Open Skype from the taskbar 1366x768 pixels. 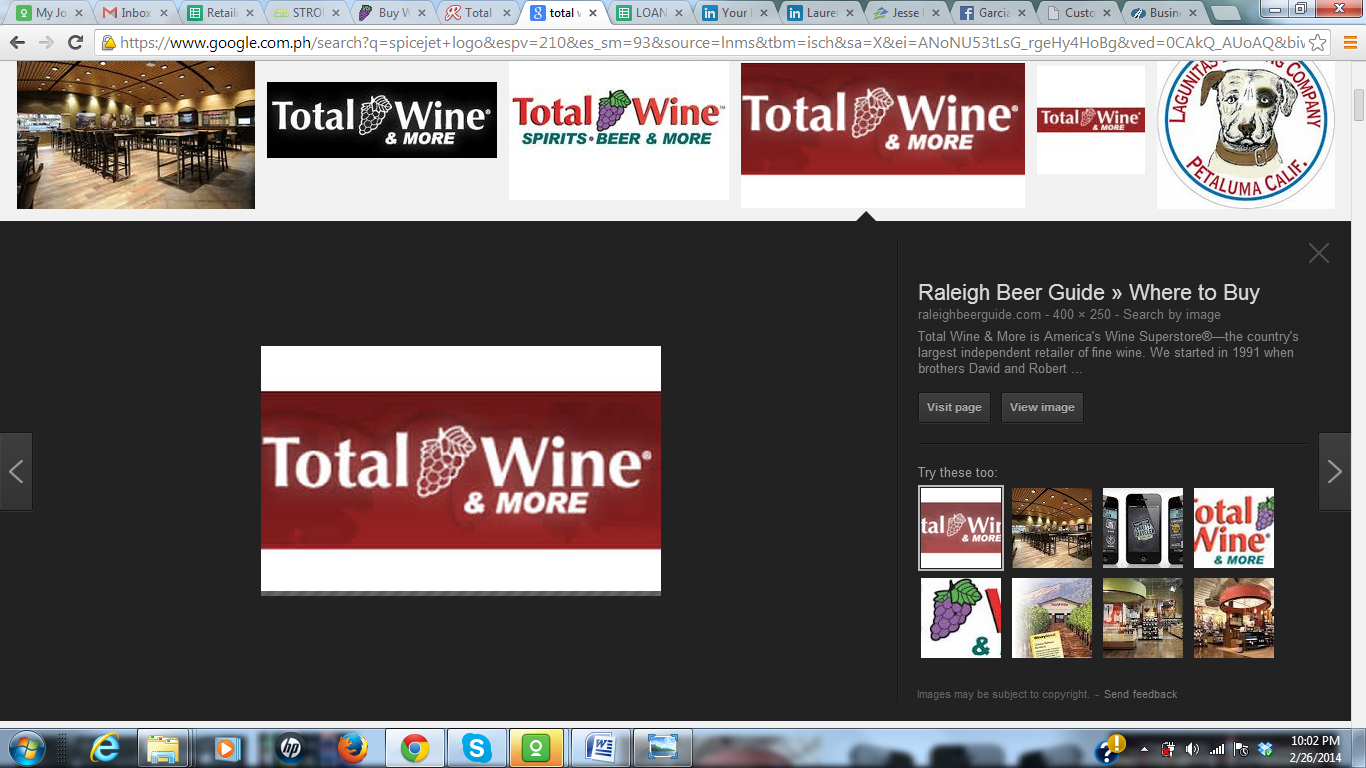pyautogui.click(x=476, y=748)
